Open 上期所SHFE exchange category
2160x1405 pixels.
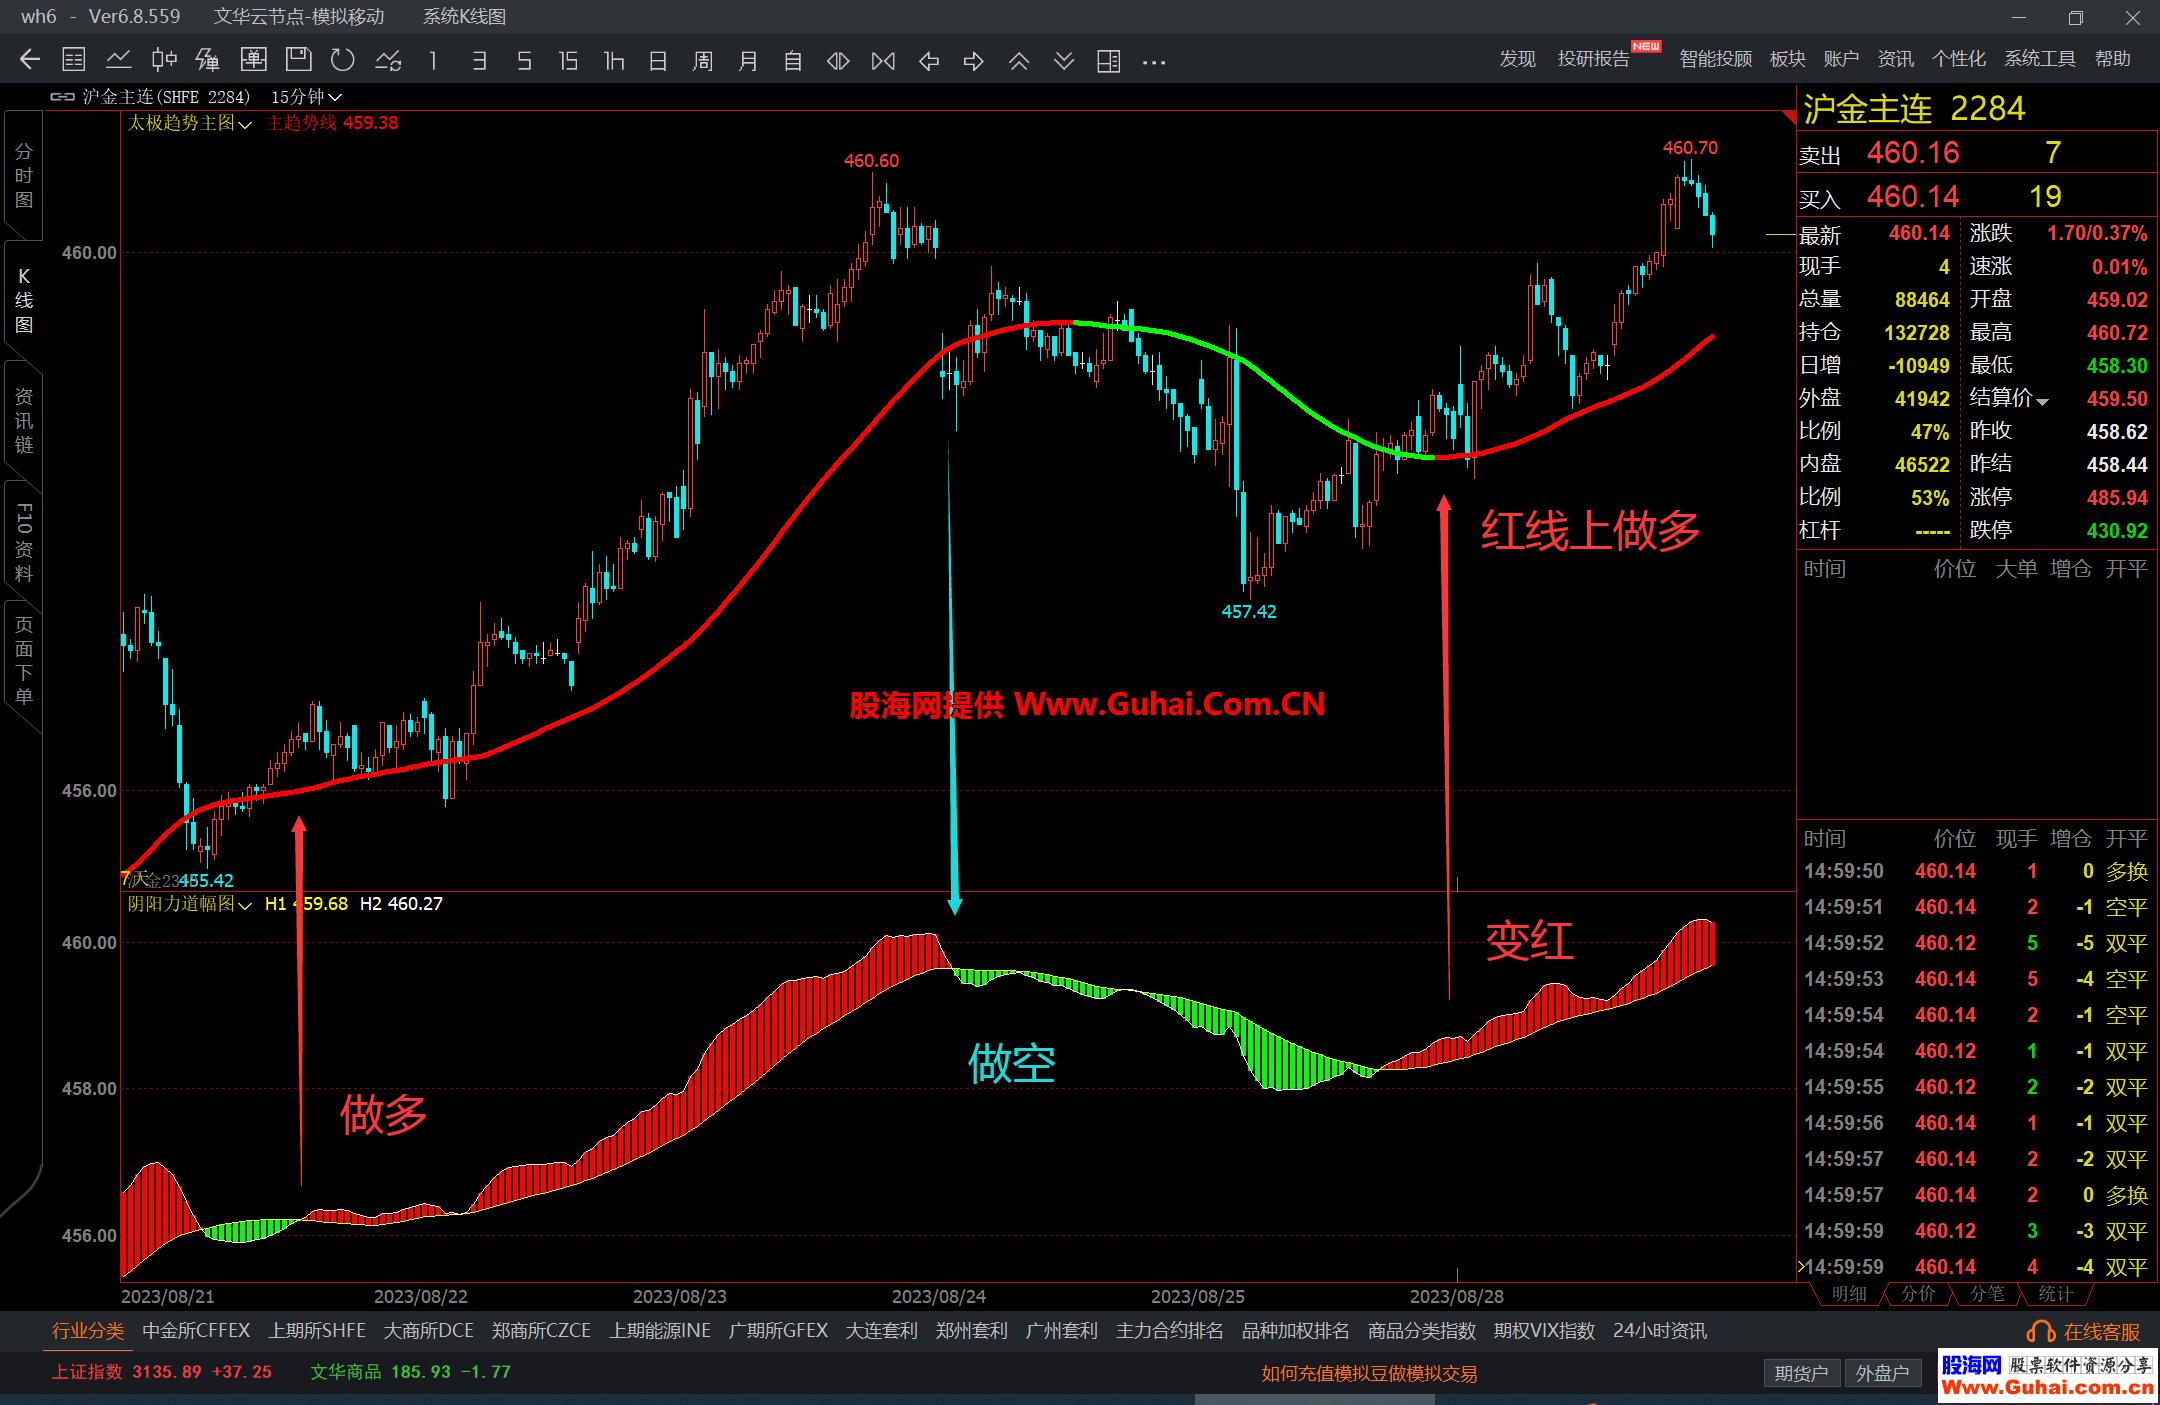tap(316, 1331)
